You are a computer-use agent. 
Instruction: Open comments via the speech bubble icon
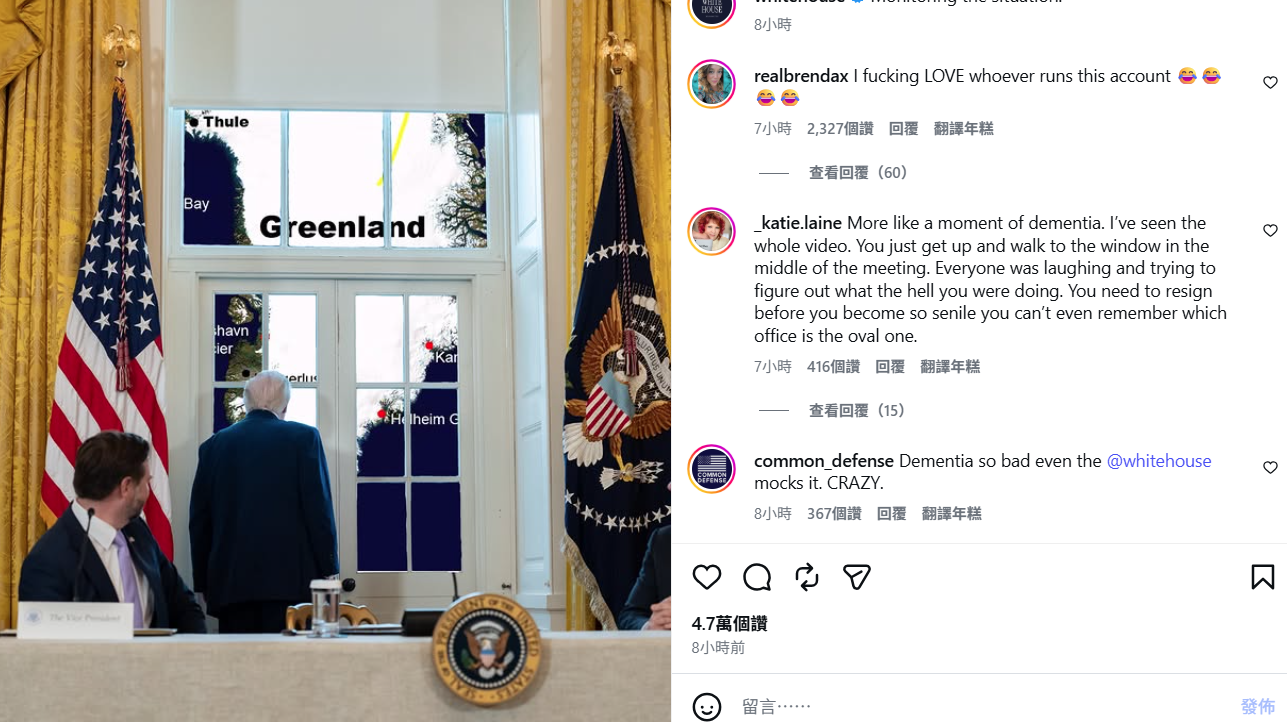(x=757, y=577)
